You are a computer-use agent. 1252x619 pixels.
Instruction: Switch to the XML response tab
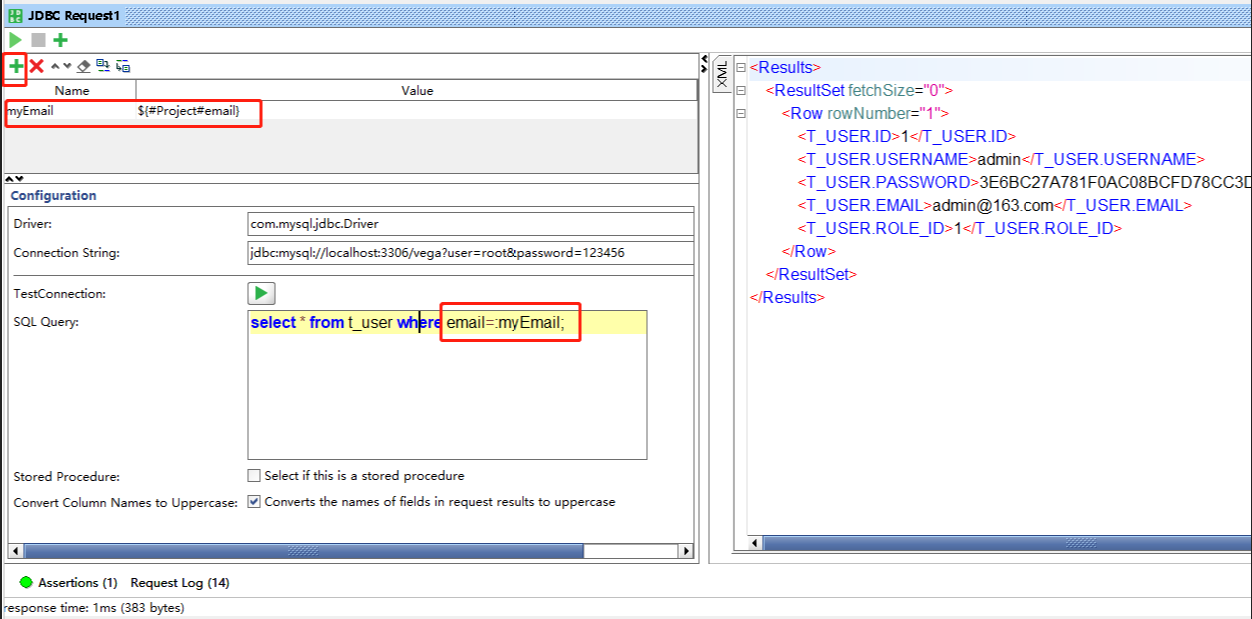[723, 74]
